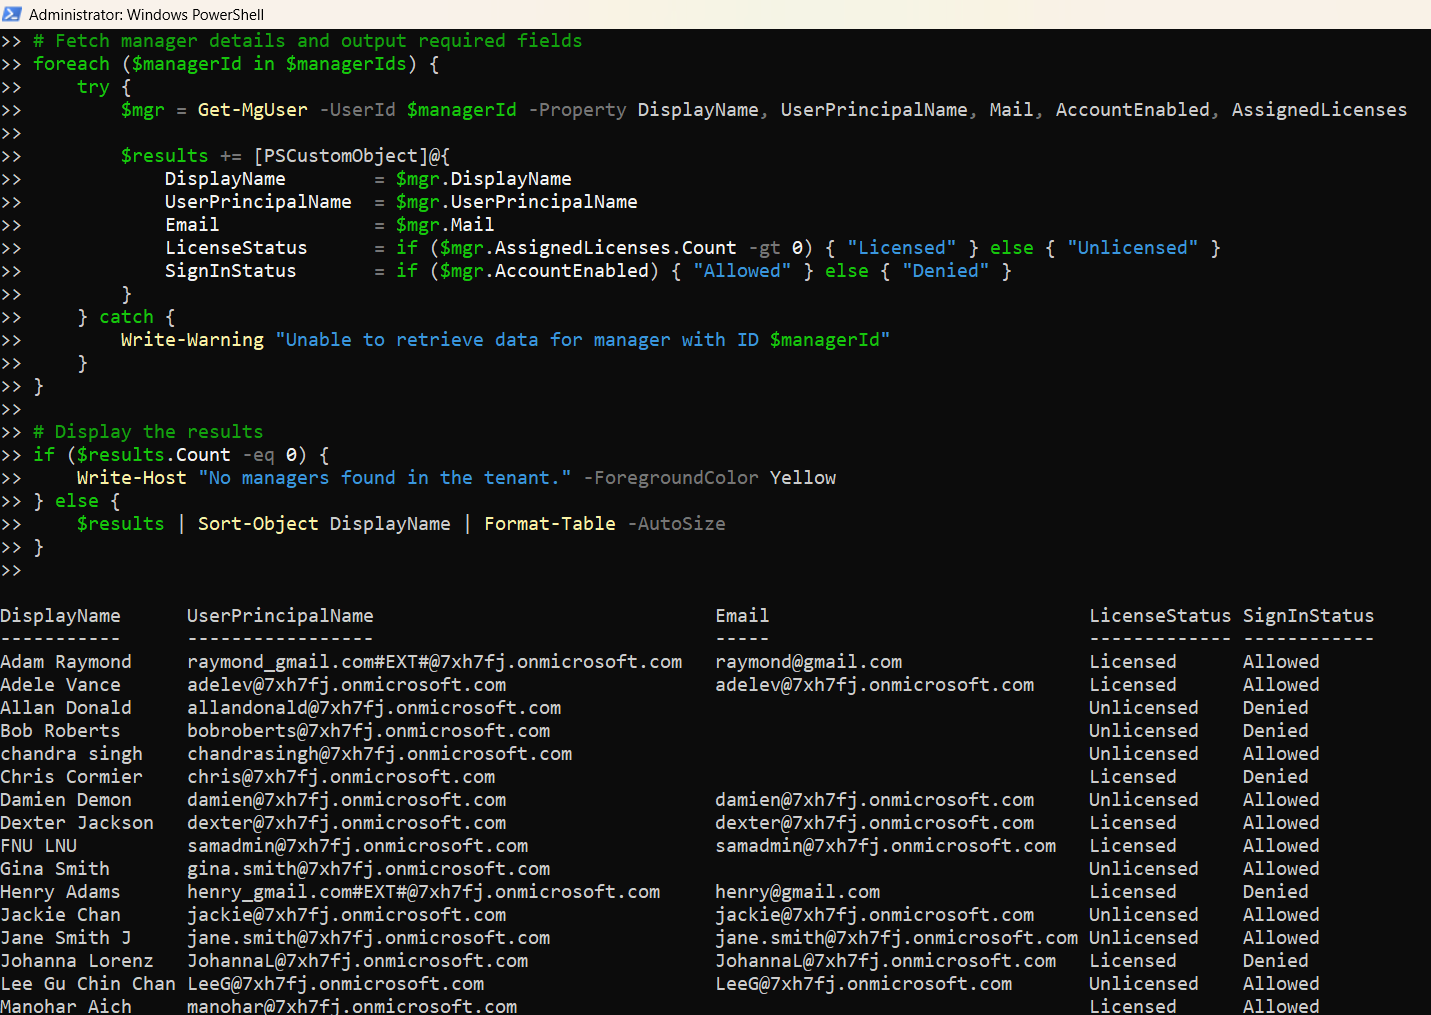Click the name Adele Vance in table
This screenshot has height=1015, width=1431.
pos(60,685)
